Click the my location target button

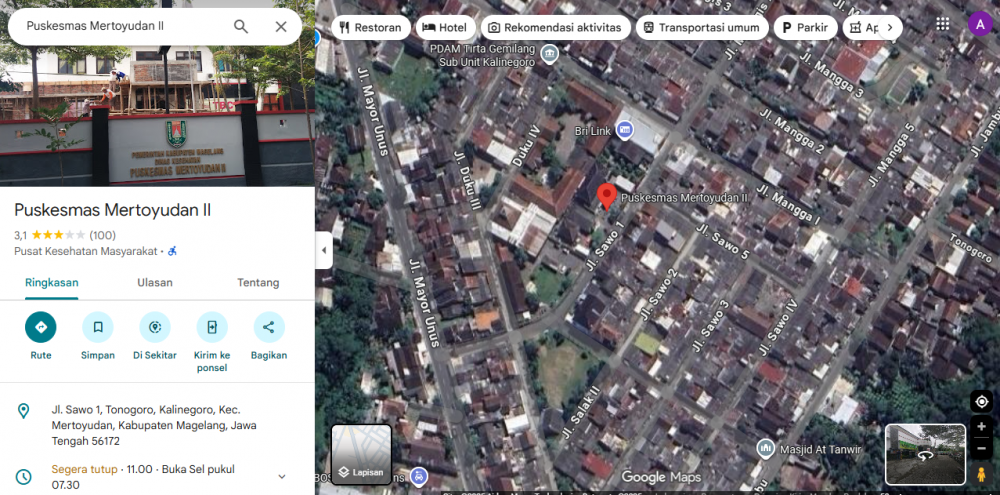pos(981,402)
